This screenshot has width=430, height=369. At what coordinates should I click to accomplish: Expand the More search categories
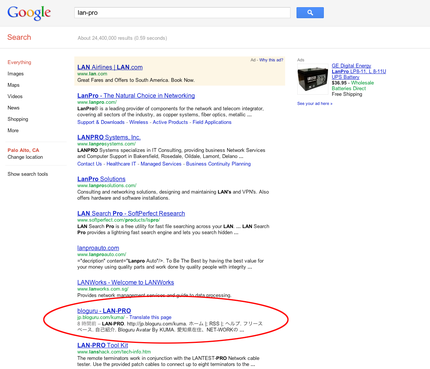(13, 130)
